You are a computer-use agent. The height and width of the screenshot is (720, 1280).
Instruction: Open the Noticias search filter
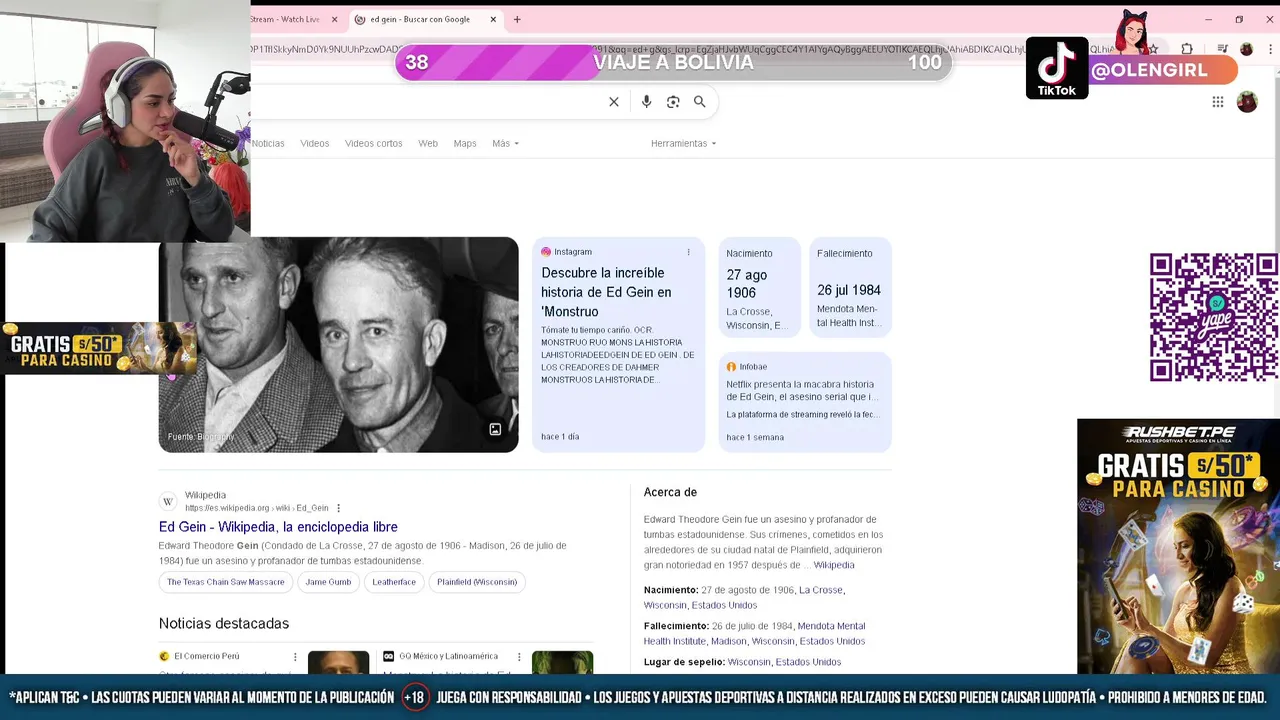coord(268,144)
